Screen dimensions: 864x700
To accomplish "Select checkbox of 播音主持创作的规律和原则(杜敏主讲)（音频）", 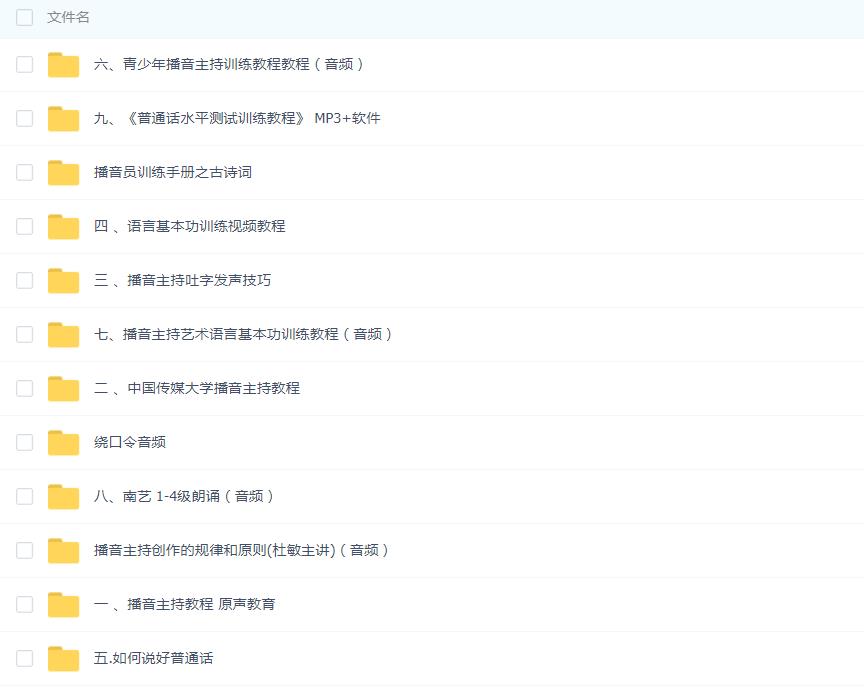I will coord(24,551).
